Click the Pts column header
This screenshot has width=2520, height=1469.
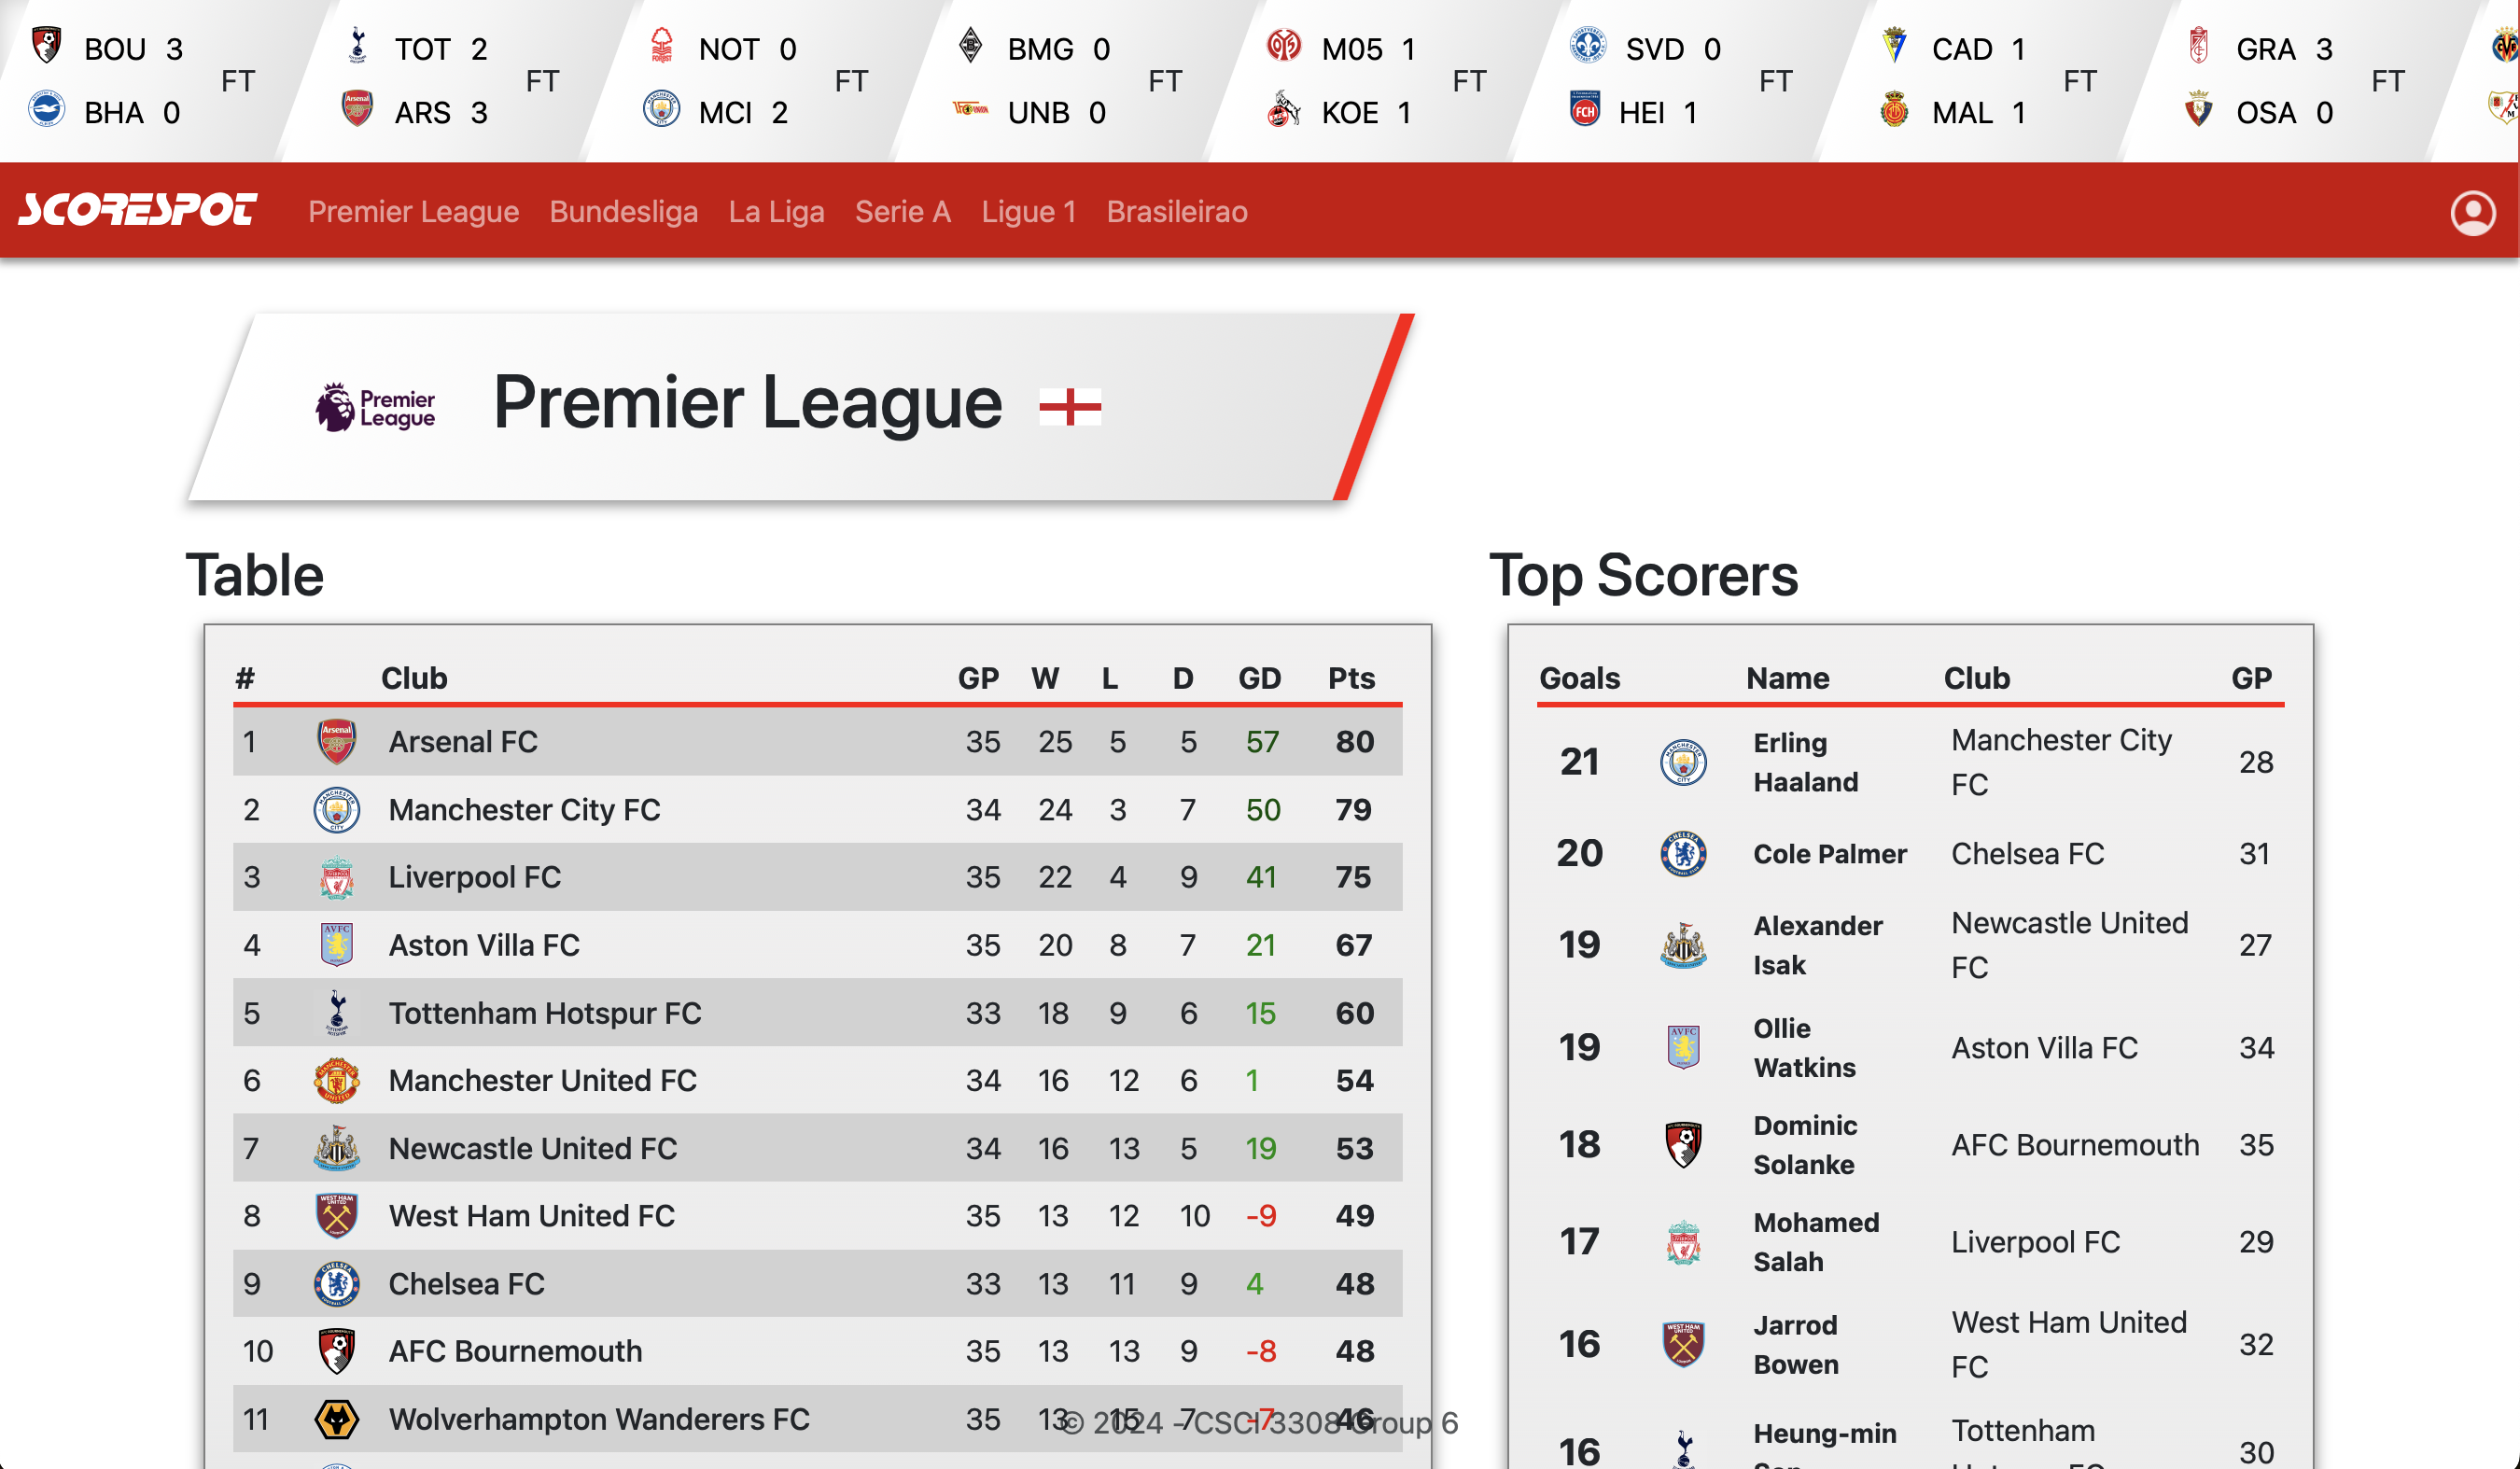click(x=1351, y=678)
